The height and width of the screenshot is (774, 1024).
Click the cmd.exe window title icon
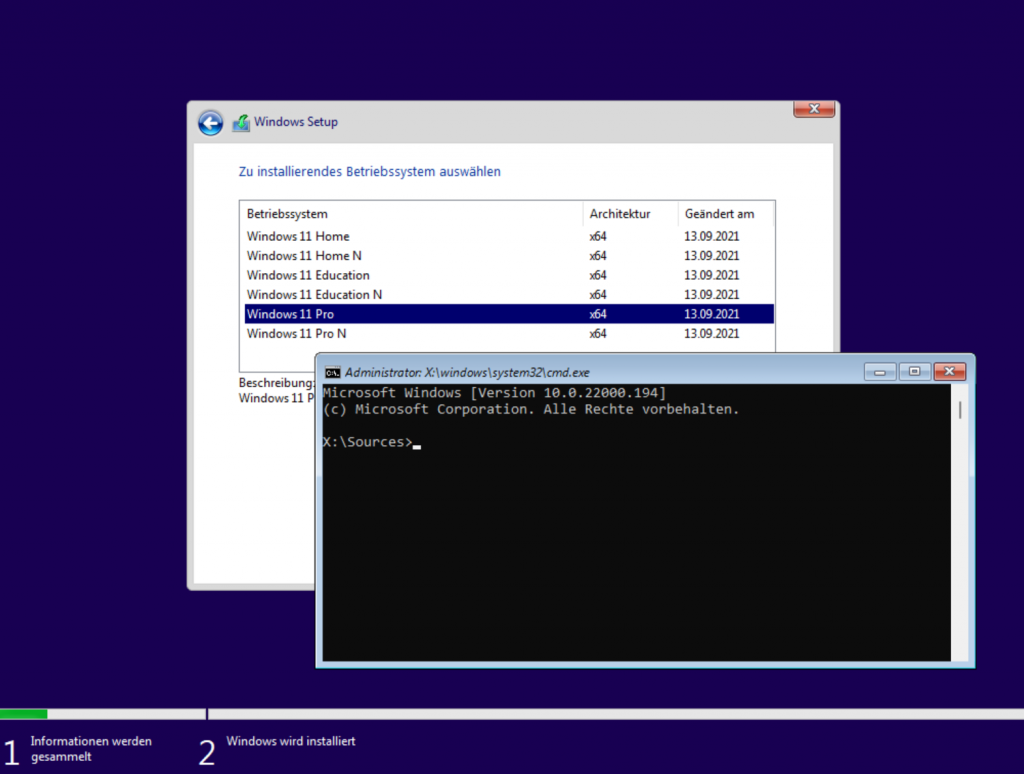[x=332, y=372]
